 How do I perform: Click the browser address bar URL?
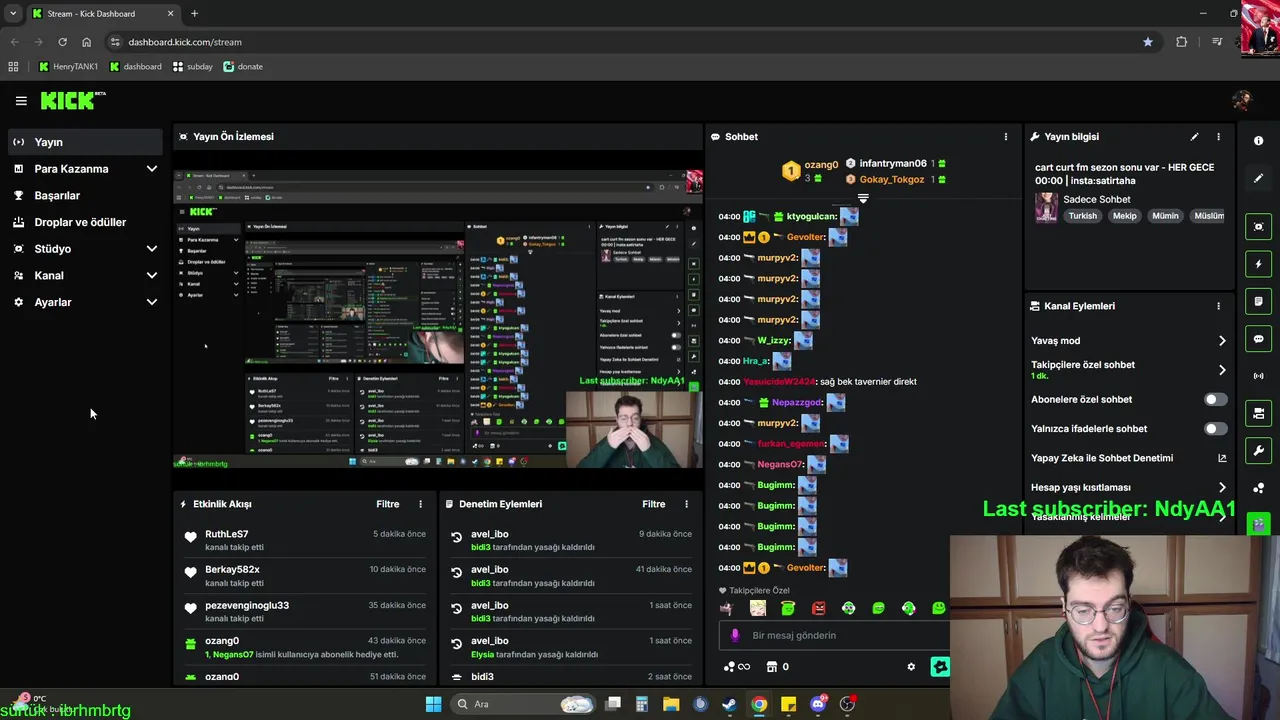tap(185, 42)
